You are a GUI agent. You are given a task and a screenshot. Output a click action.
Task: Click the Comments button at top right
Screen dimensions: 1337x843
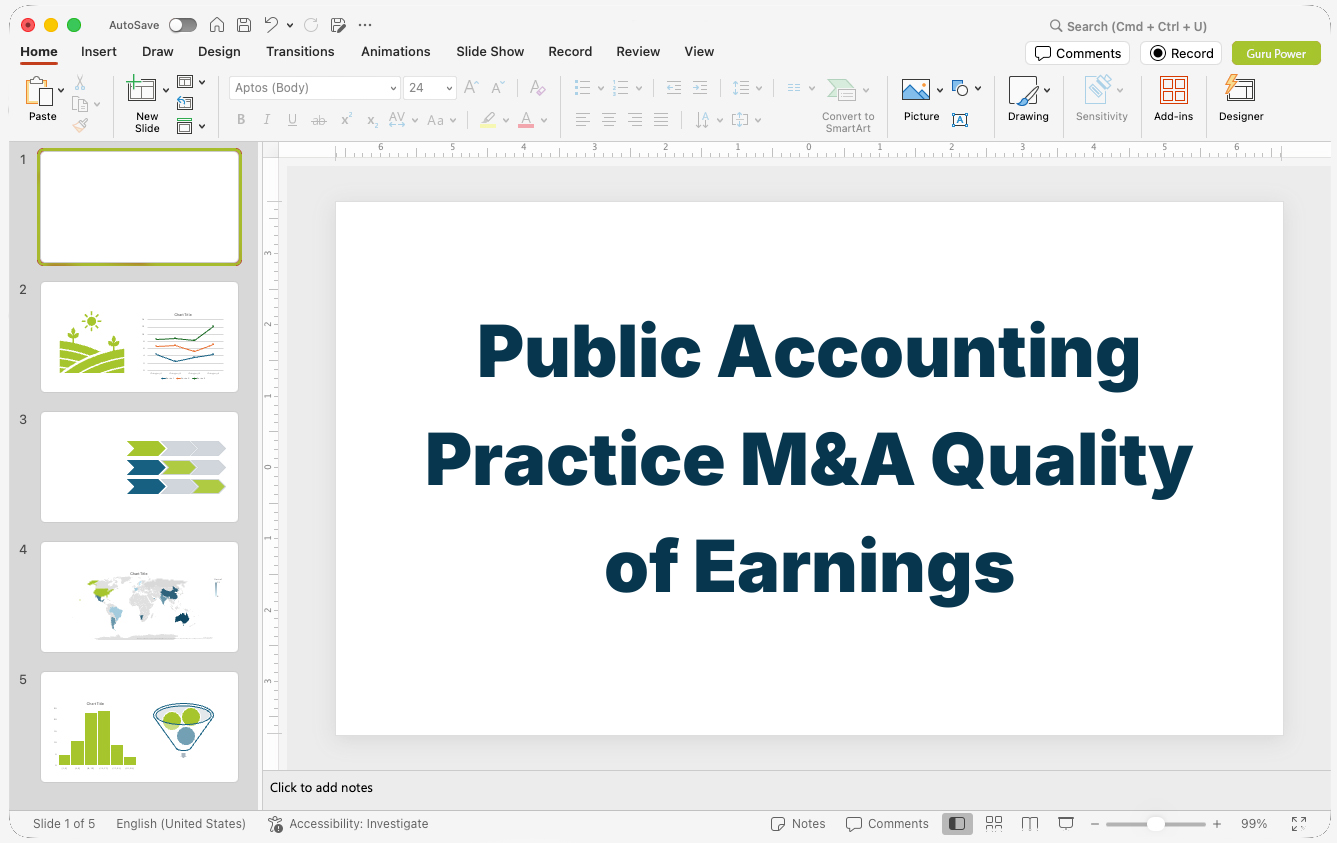[1077, 53]
